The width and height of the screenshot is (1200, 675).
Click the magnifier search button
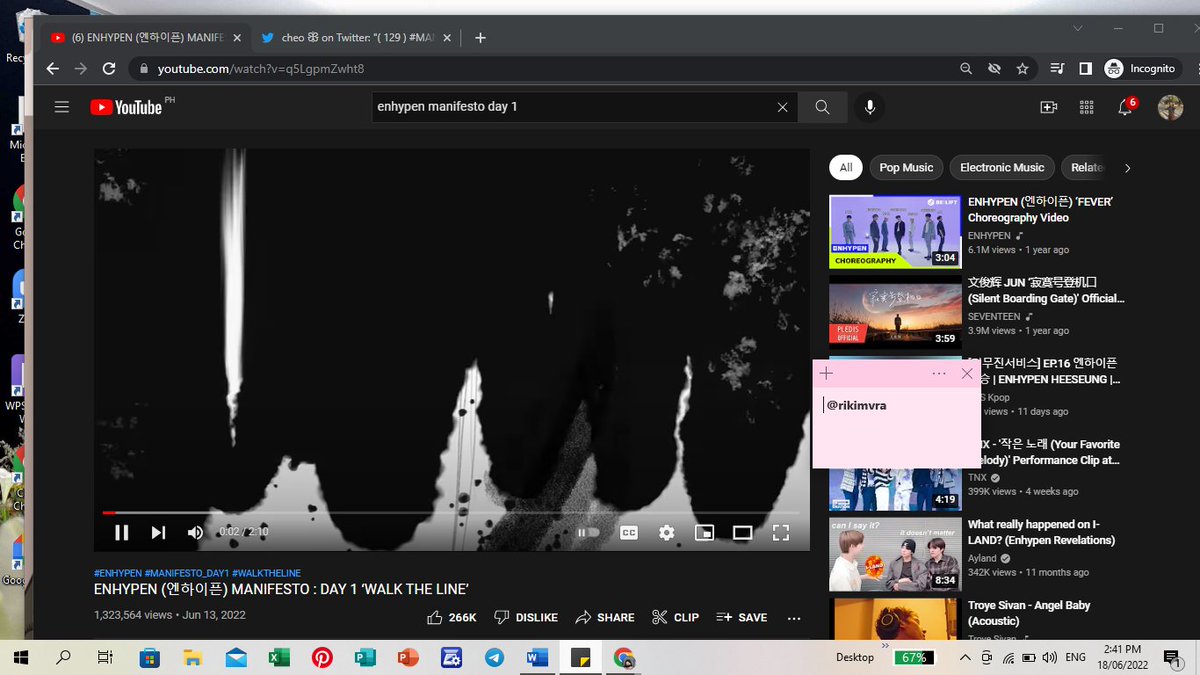tap(822, 107)
